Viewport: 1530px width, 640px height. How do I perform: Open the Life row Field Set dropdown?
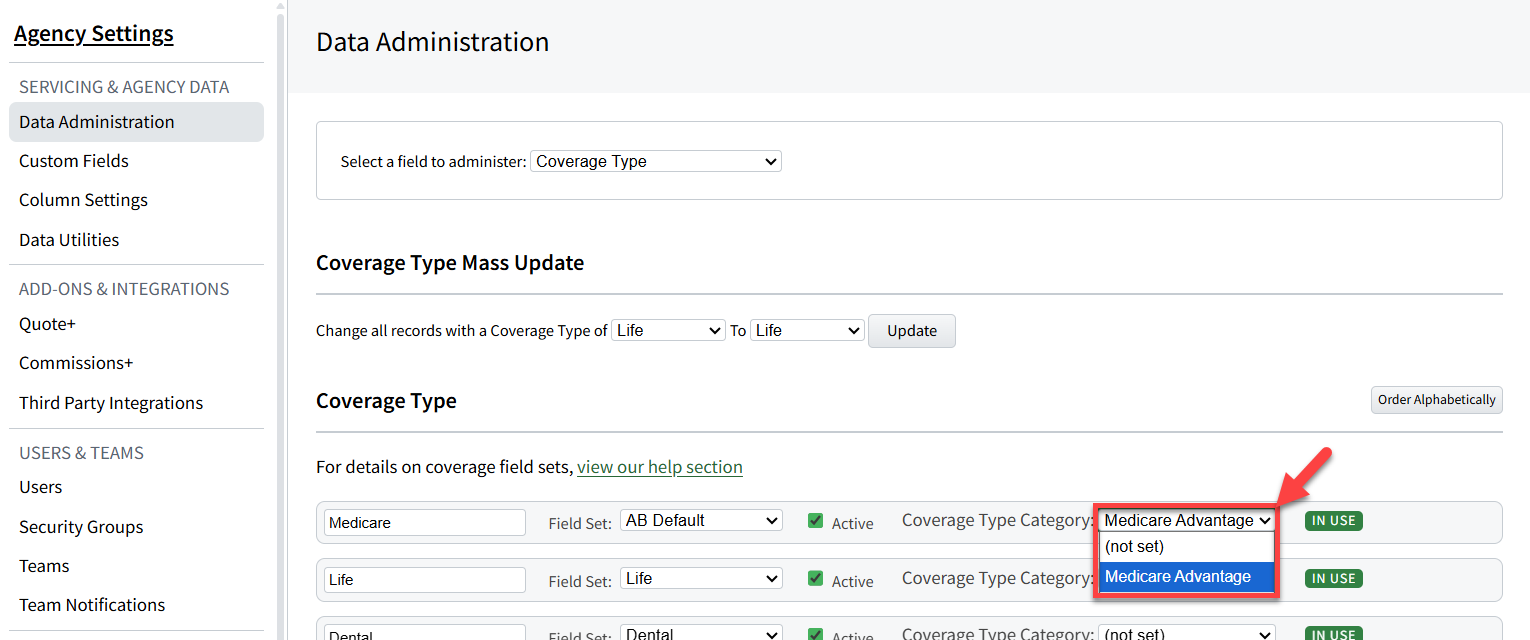(701, 578)
